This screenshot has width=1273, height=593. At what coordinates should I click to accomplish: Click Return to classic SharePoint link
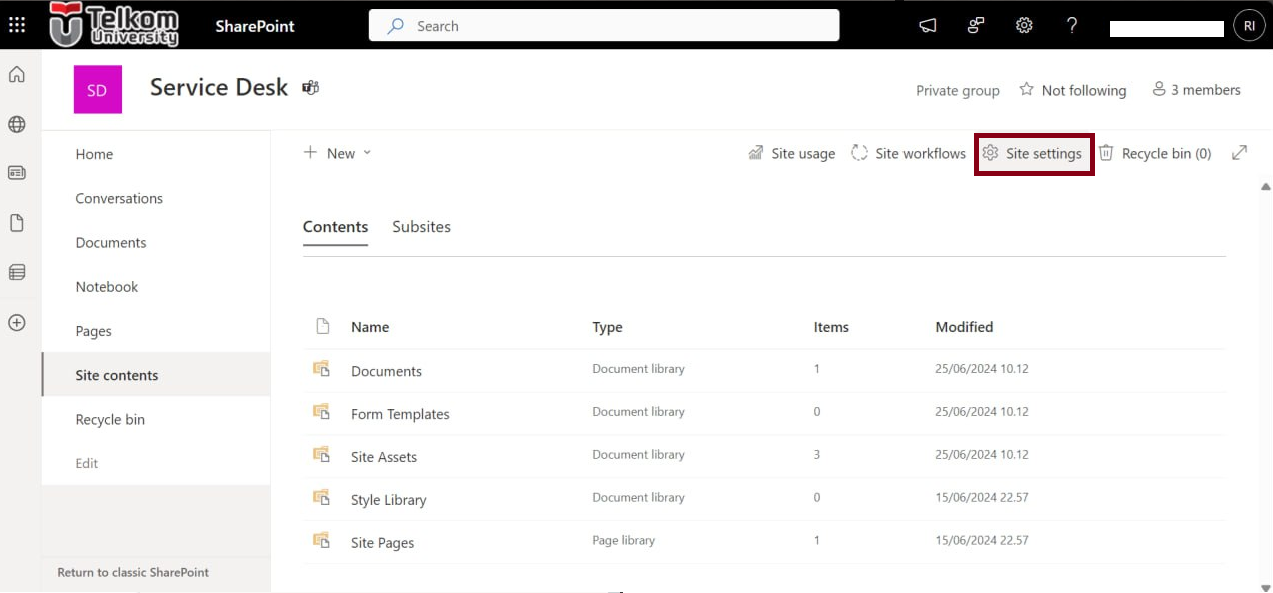coord(133,573)
